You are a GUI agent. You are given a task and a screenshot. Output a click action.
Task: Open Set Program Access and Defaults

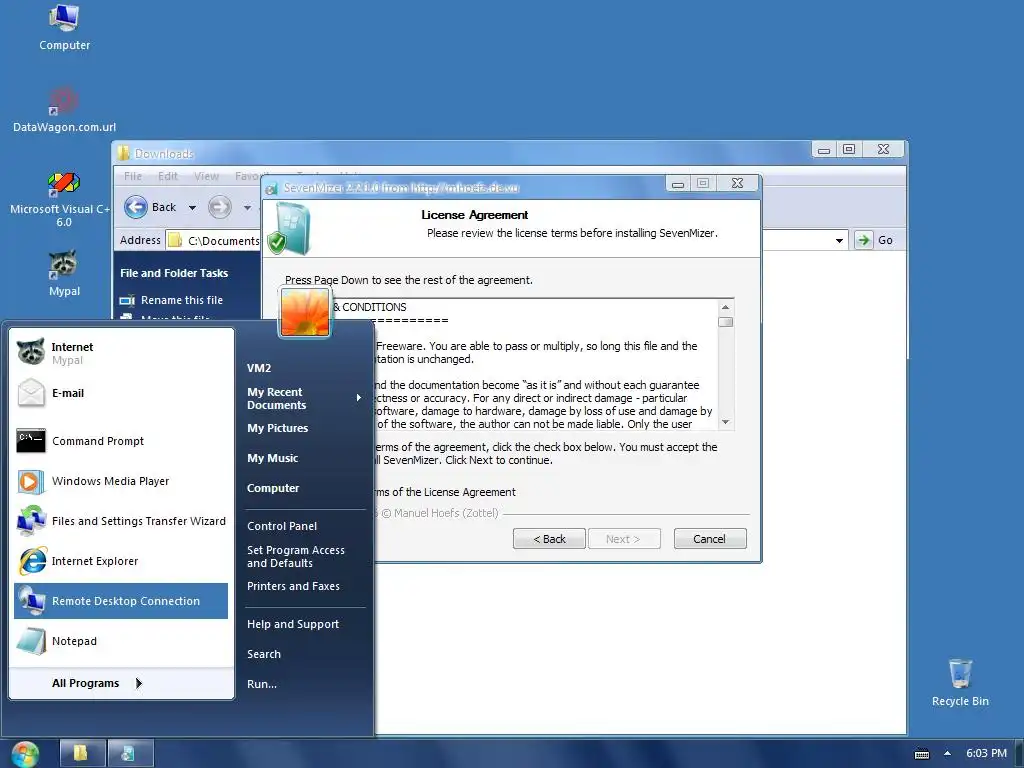click(x=296, y=556)
